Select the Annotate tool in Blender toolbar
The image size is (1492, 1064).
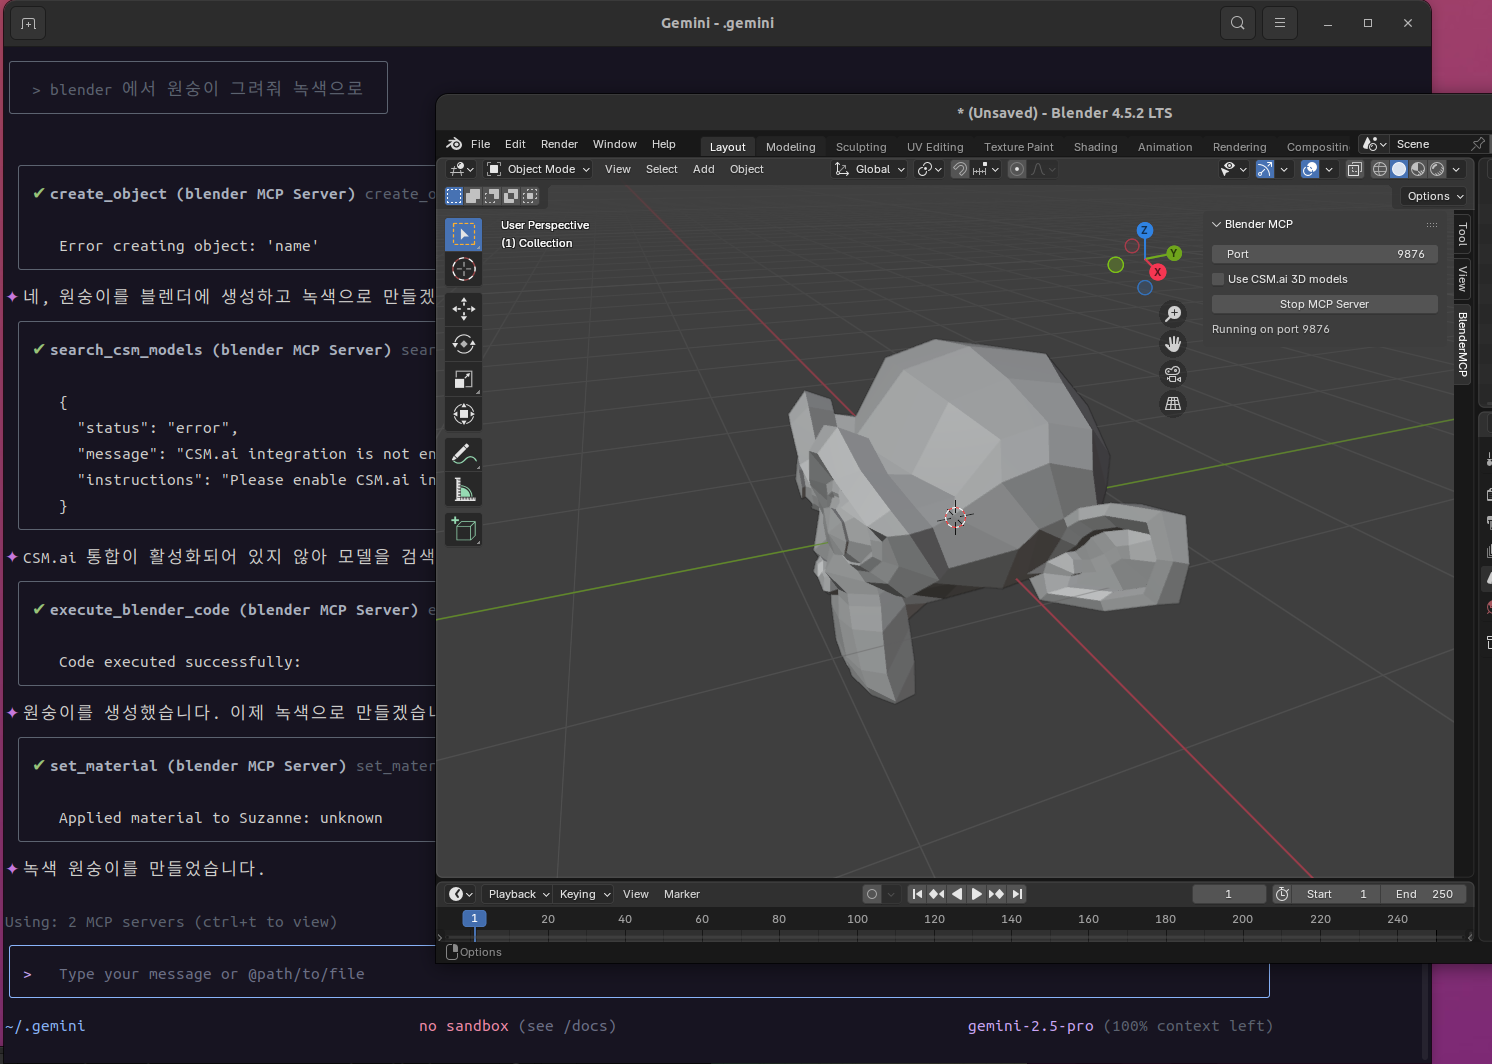(x=463, y=454)
